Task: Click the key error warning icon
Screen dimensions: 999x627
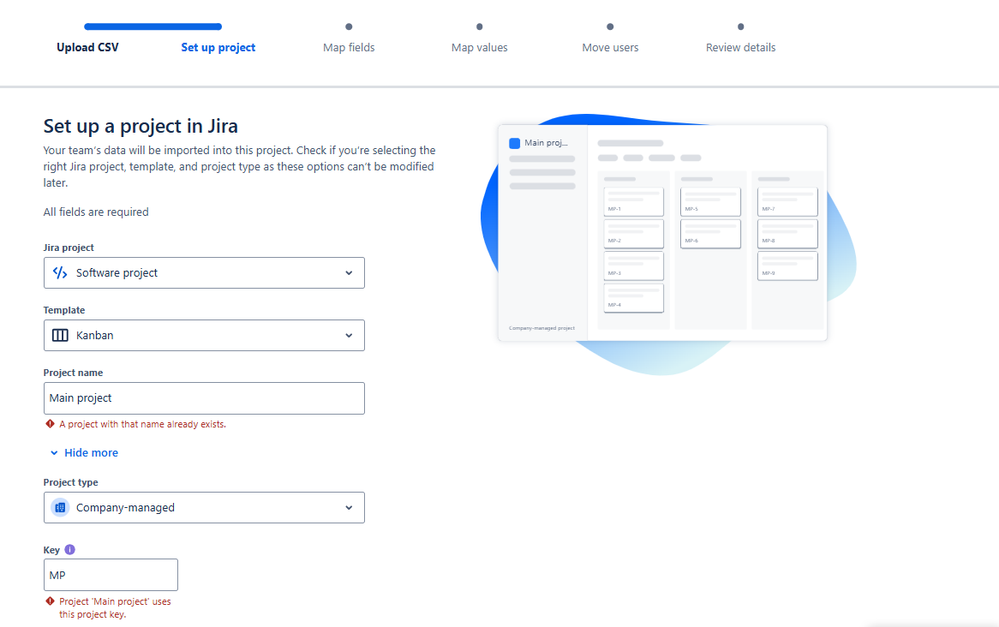Action: 50,601
